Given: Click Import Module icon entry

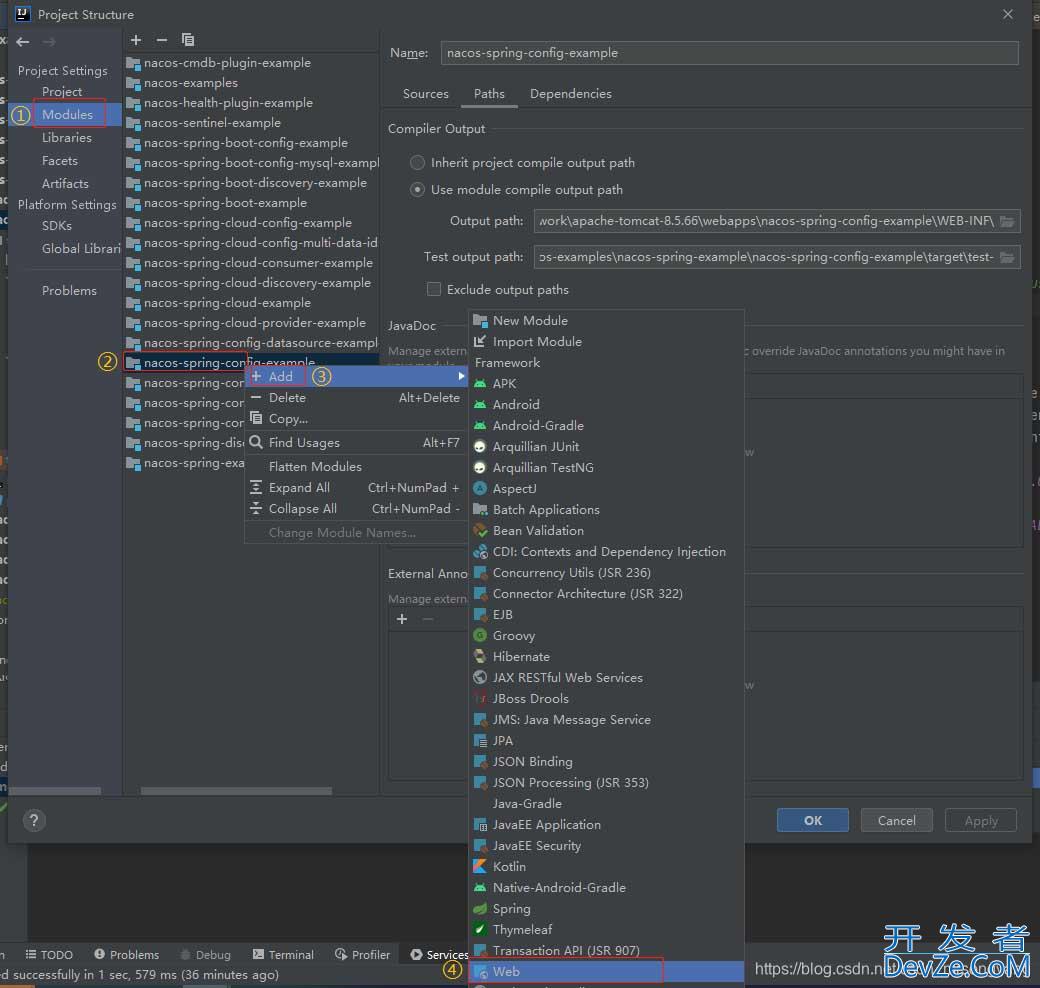Looking at the screenshot, I should tap(606, 341).
